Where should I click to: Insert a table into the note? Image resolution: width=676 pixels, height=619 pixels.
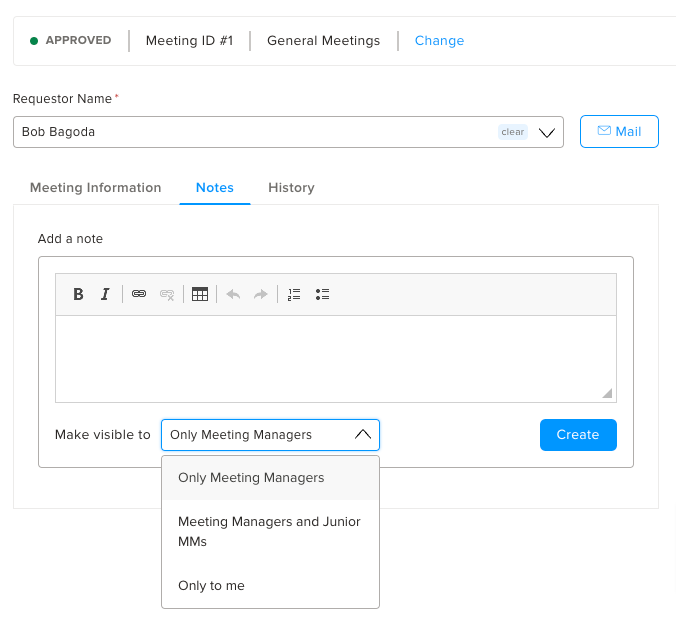point(200,294)
